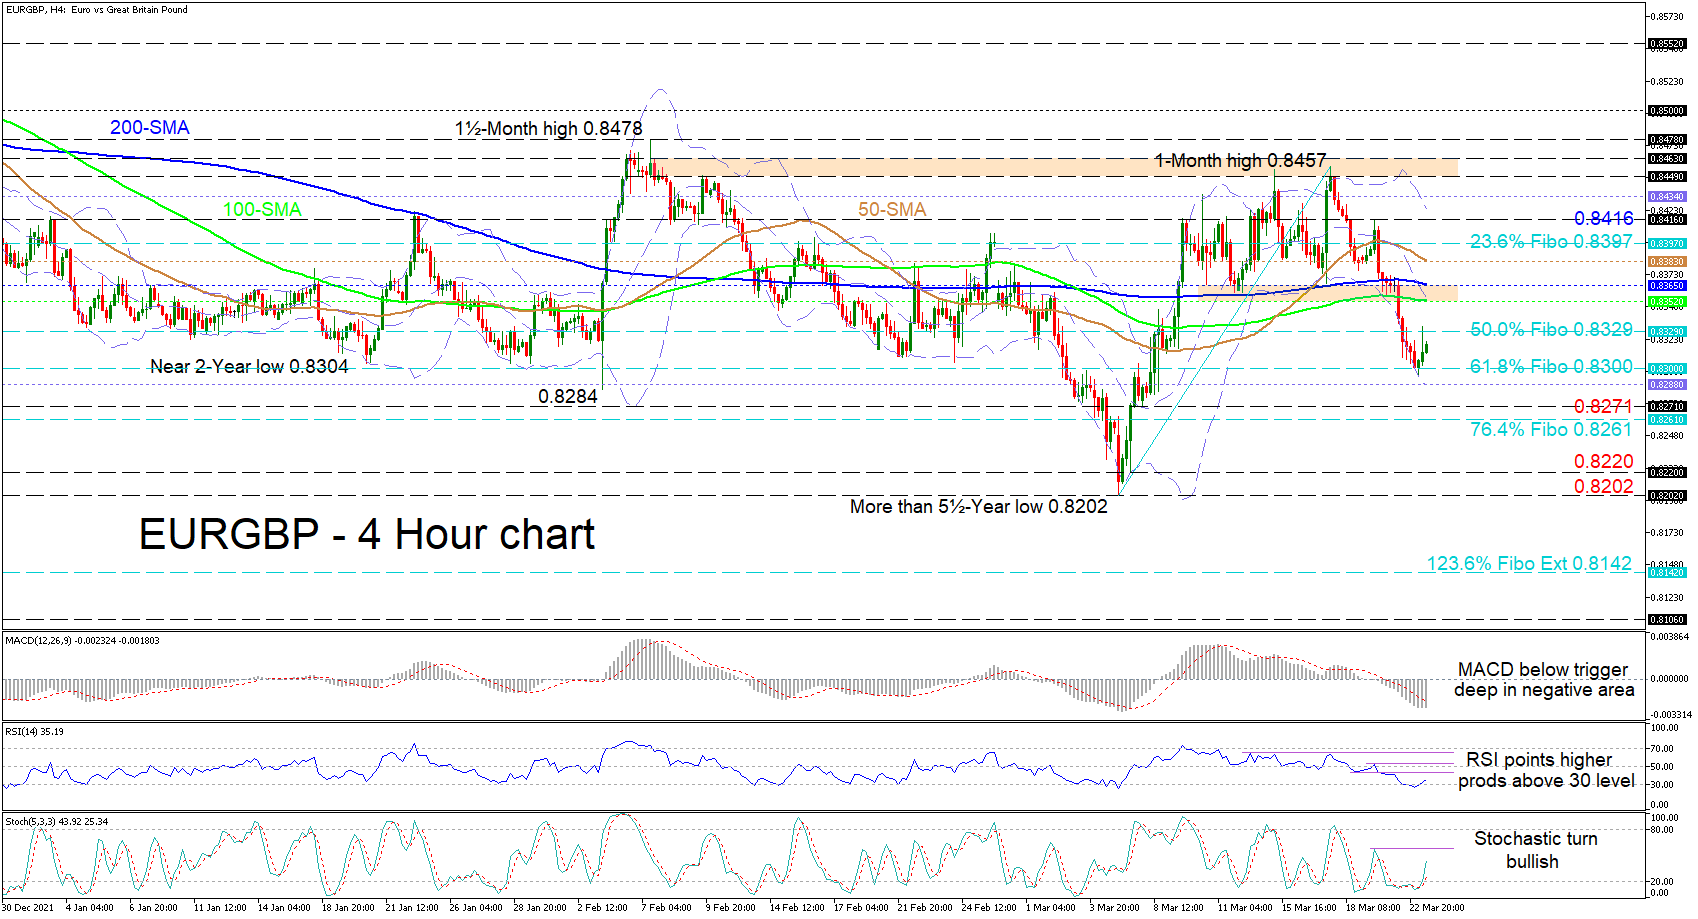Select the '7 Feb 04:00' time axis label
Screen dimensions: 1698x919
point(666,908)
